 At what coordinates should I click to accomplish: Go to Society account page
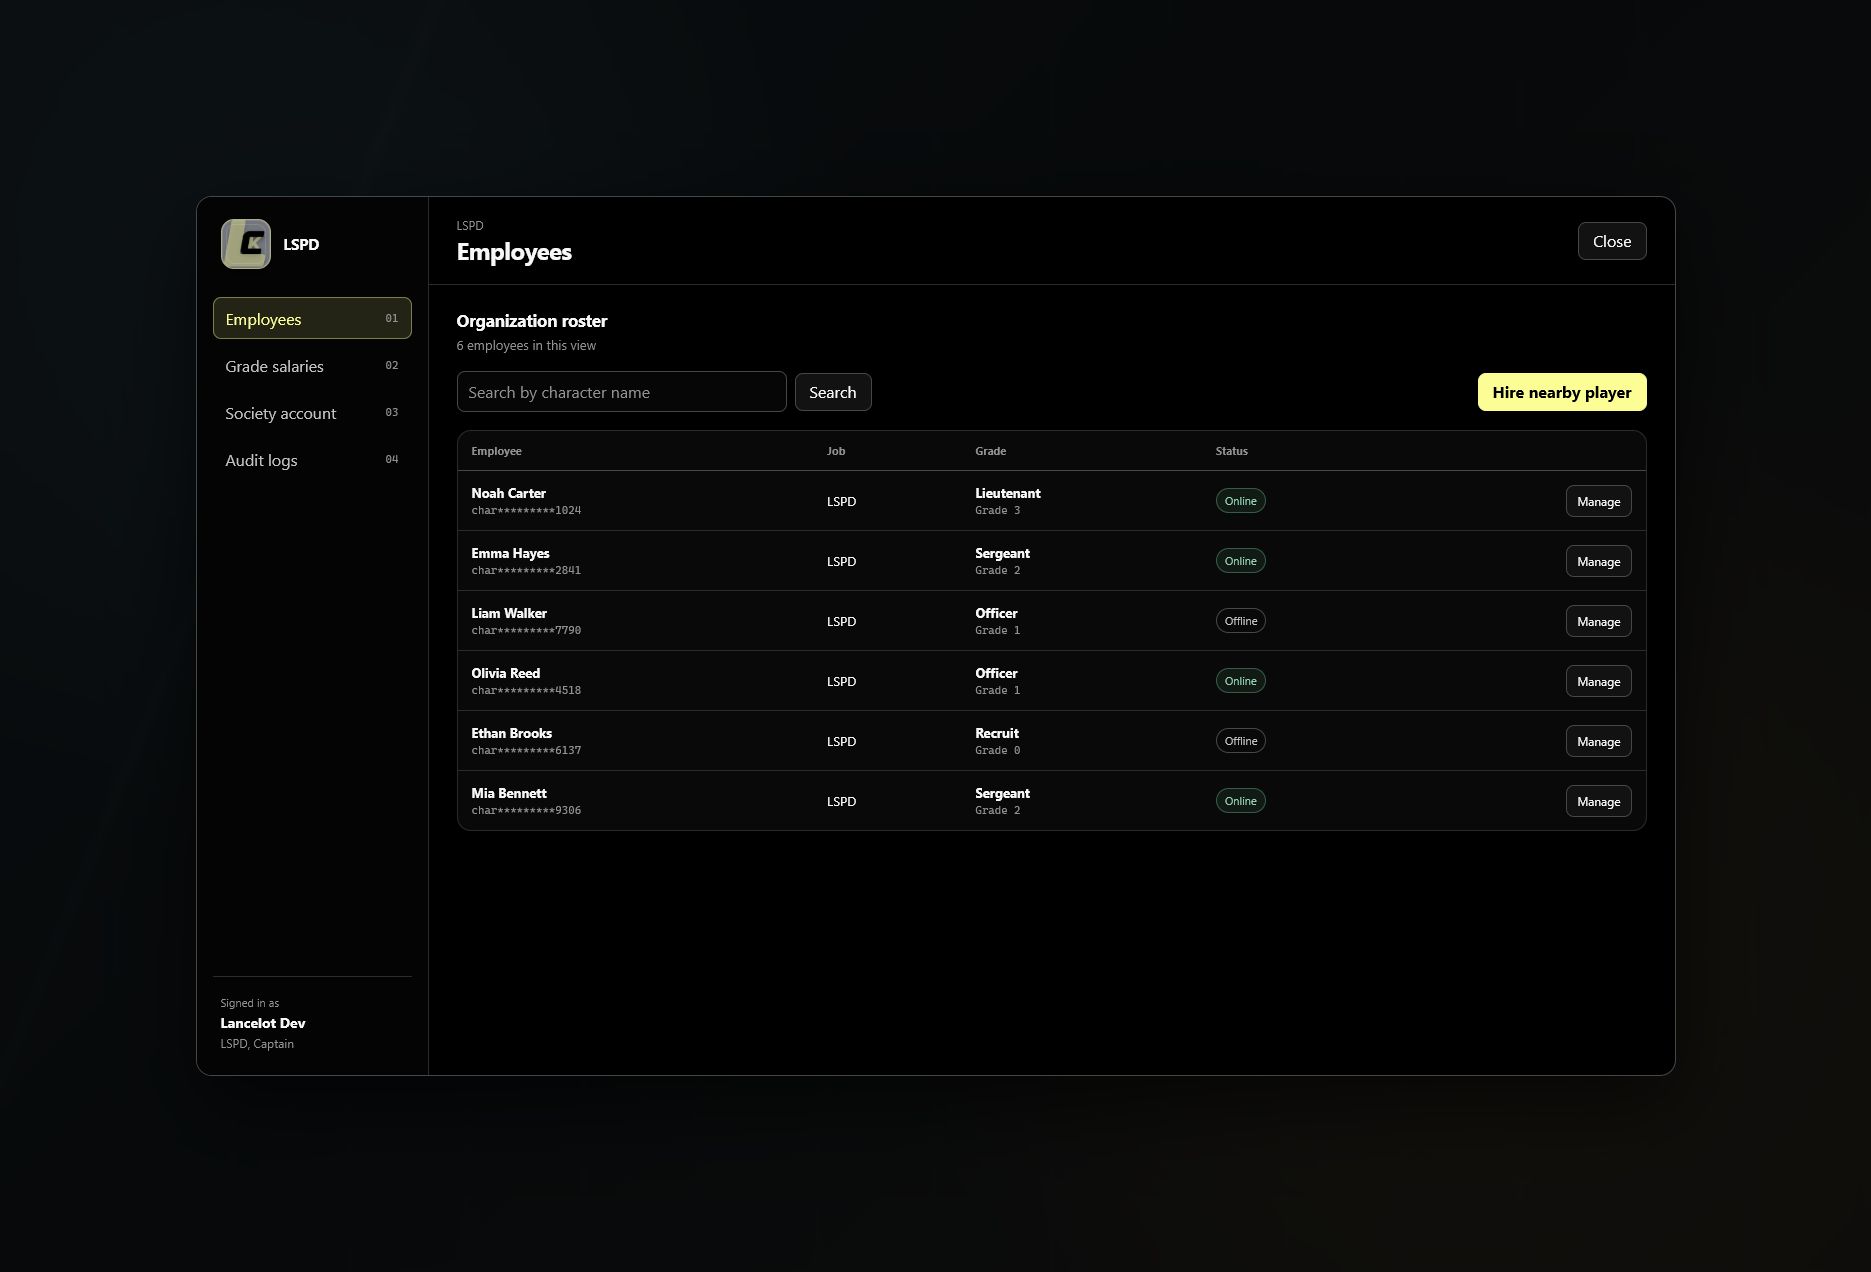pyautogui.click(x=312, y=413)
